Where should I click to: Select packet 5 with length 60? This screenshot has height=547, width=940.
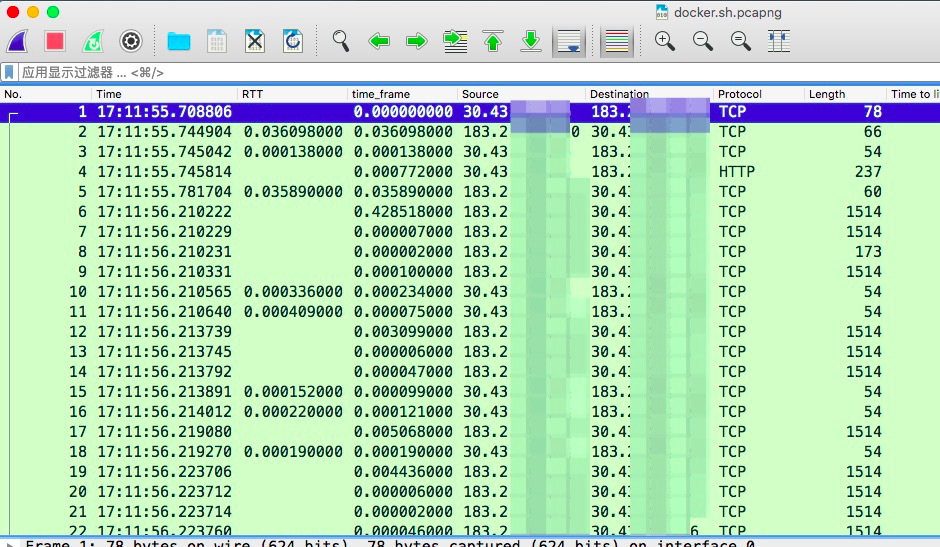[x=470, y=191]
